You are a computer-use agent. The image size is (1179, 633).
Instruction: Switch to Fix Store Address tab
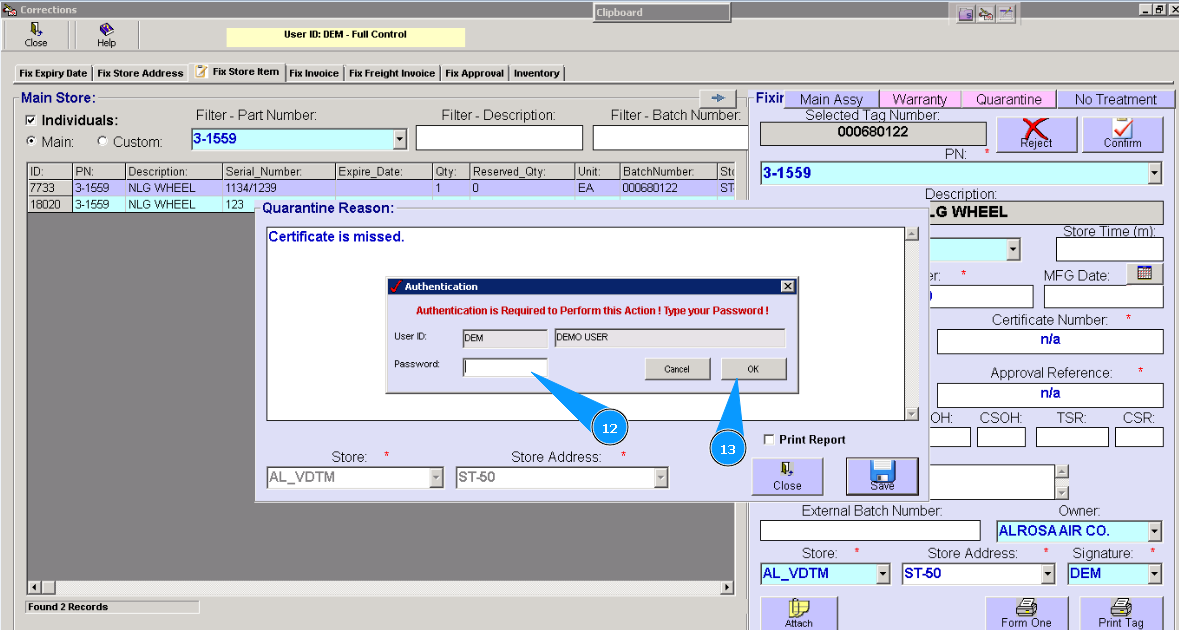(x=141, y=73)
